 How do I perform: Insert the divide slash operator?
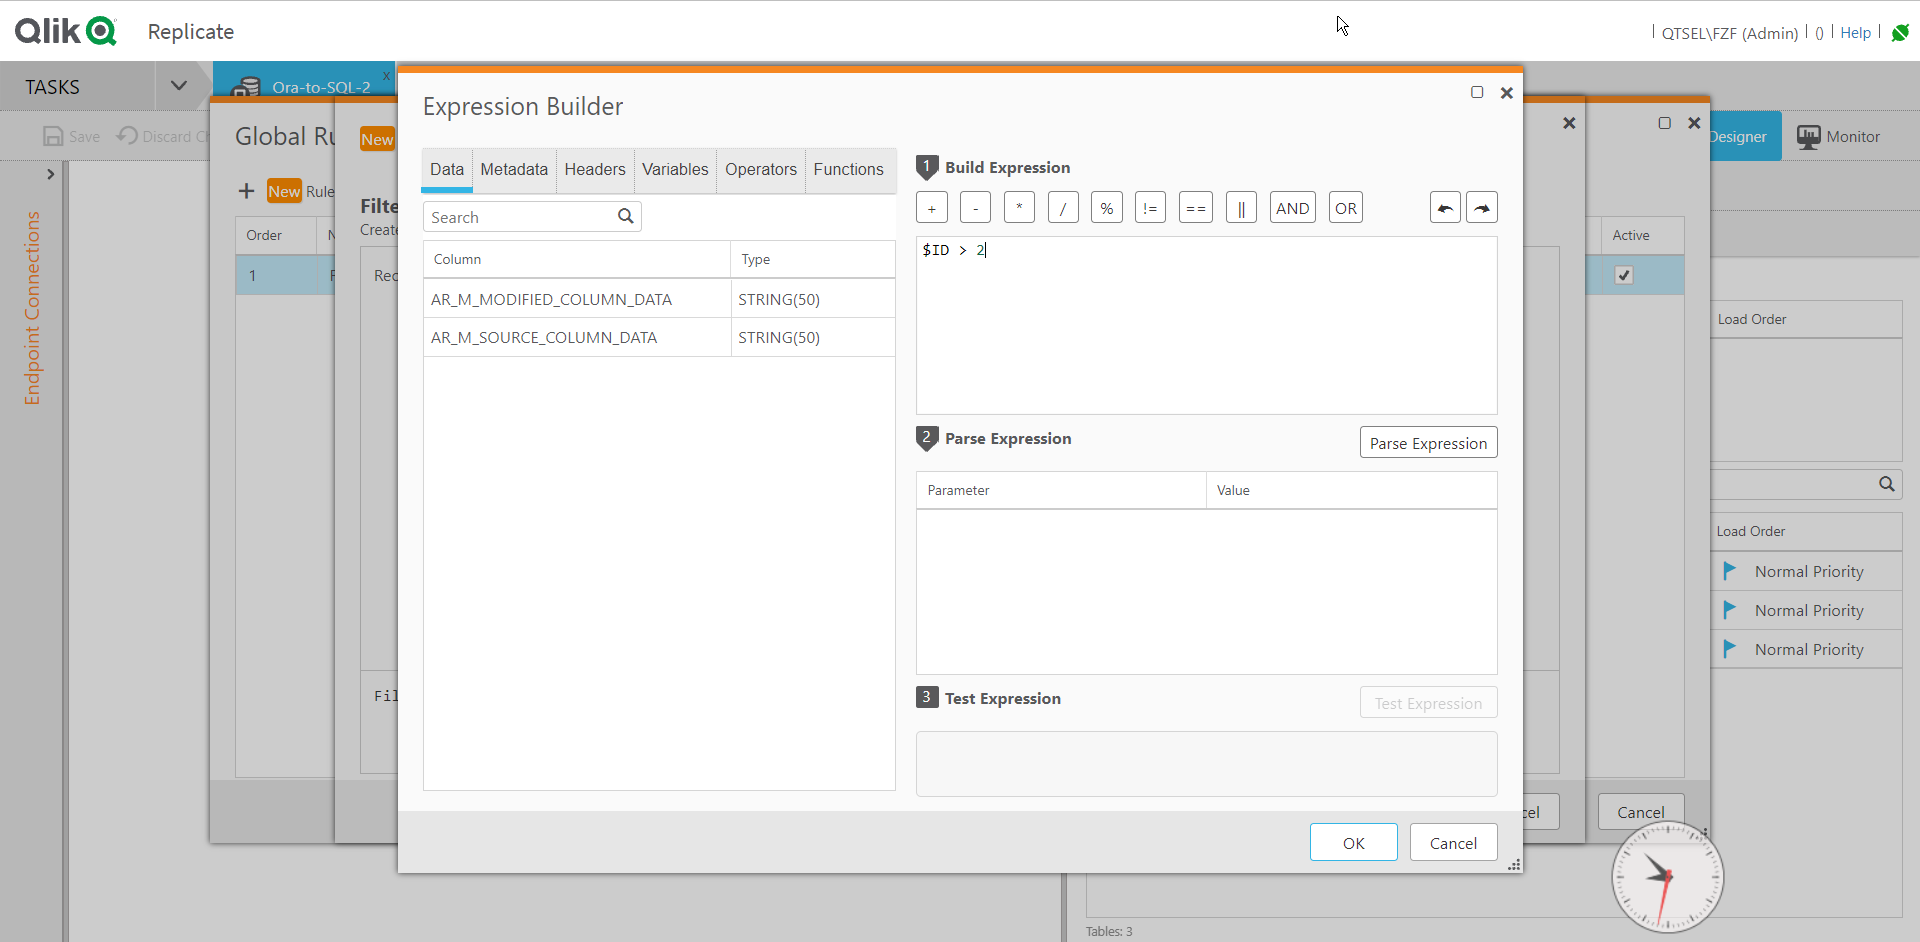(1063, 208)
